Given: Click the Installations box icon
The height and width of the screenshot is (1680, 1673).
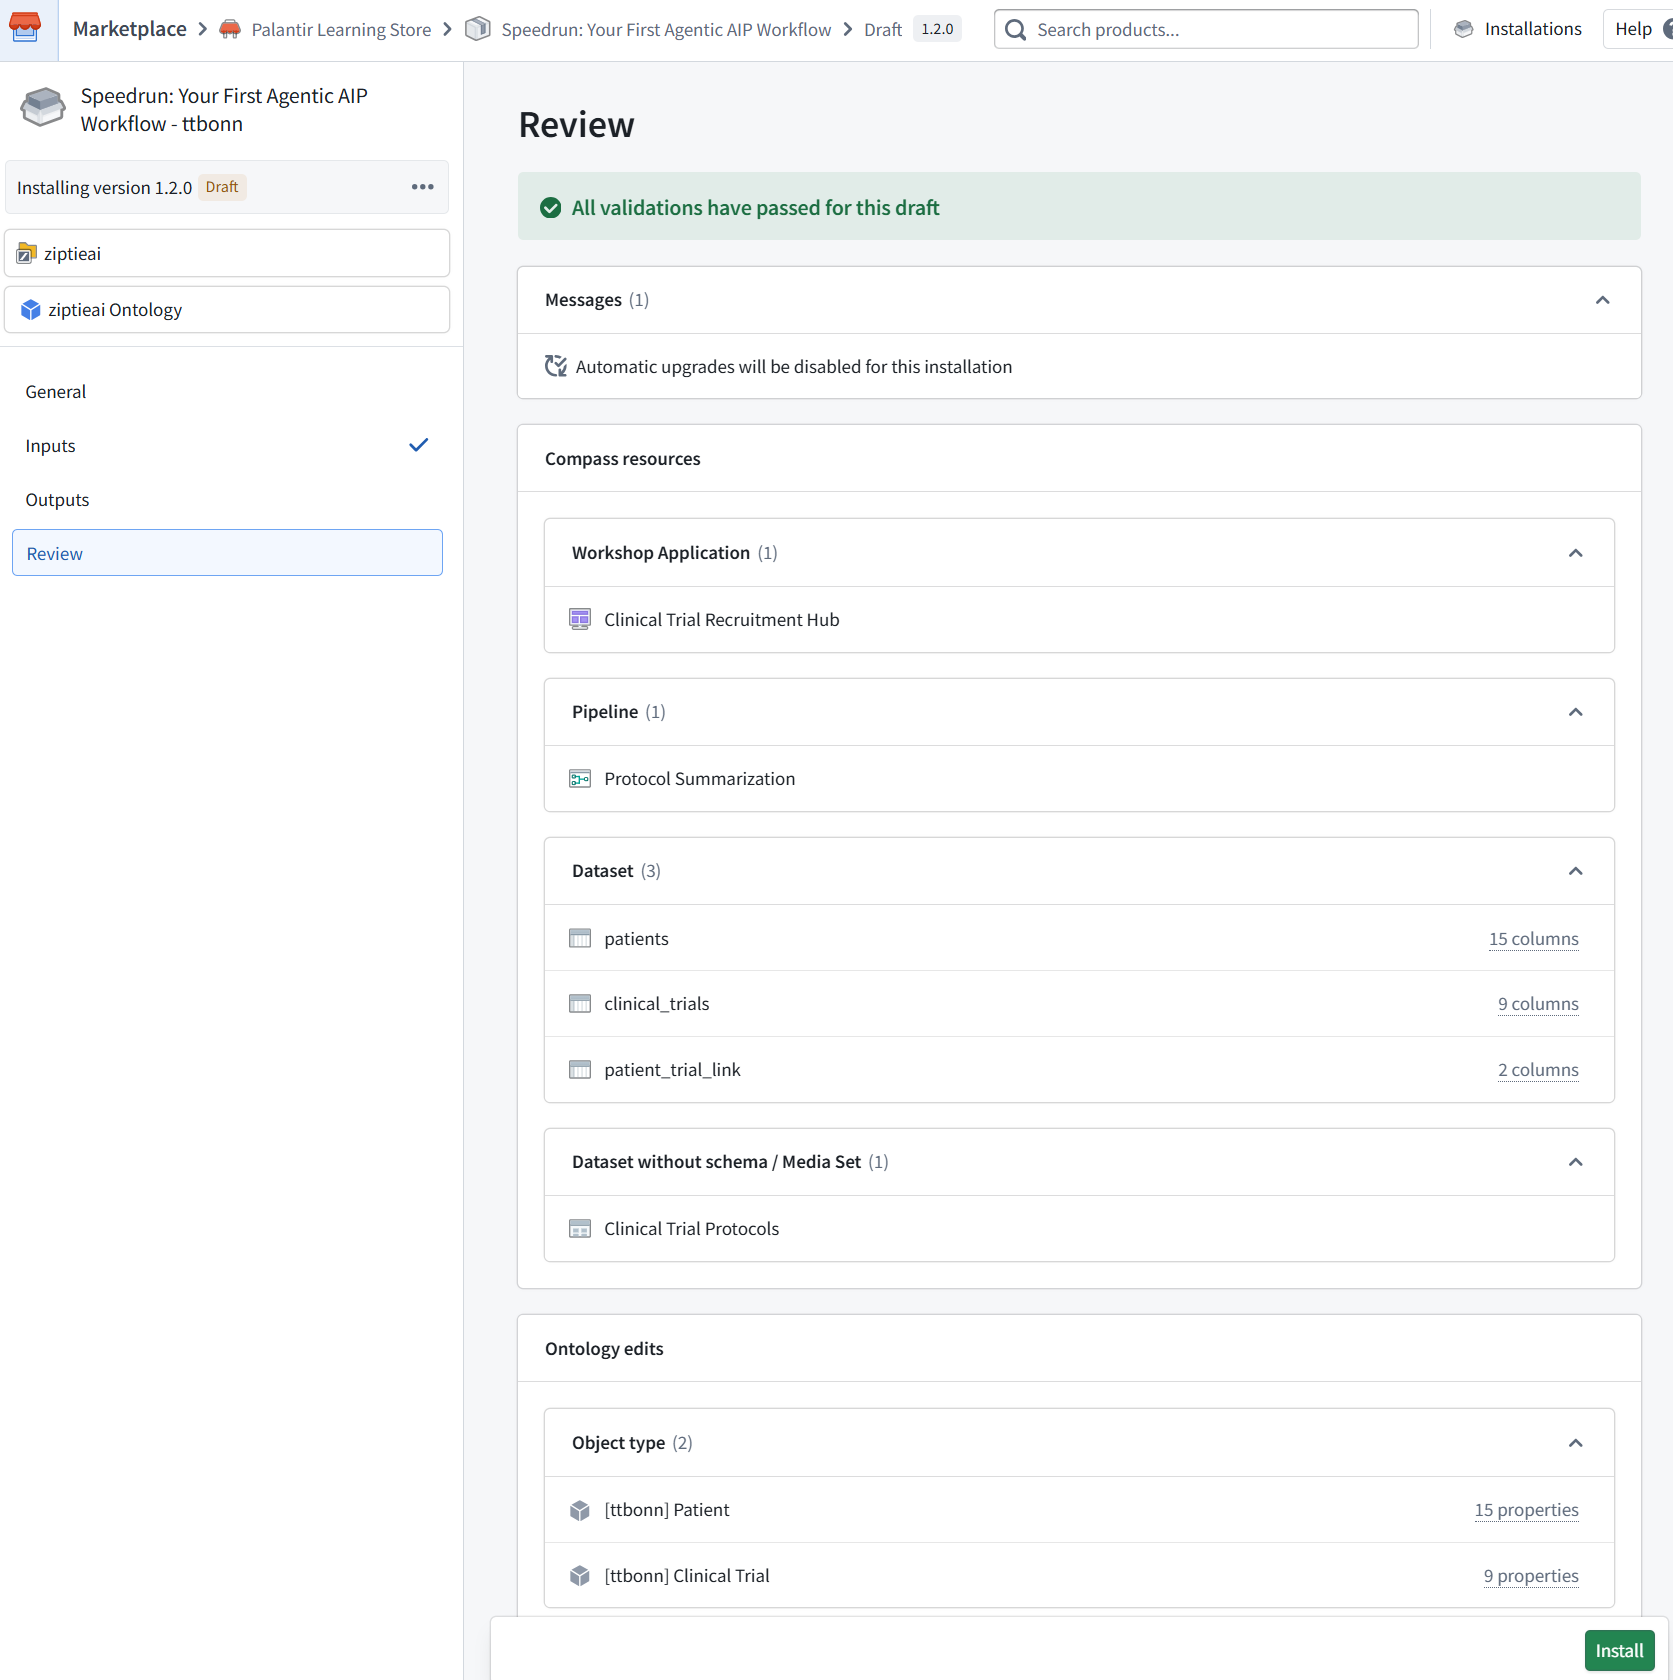Looking at the screenshot, I should [1464, 29].
